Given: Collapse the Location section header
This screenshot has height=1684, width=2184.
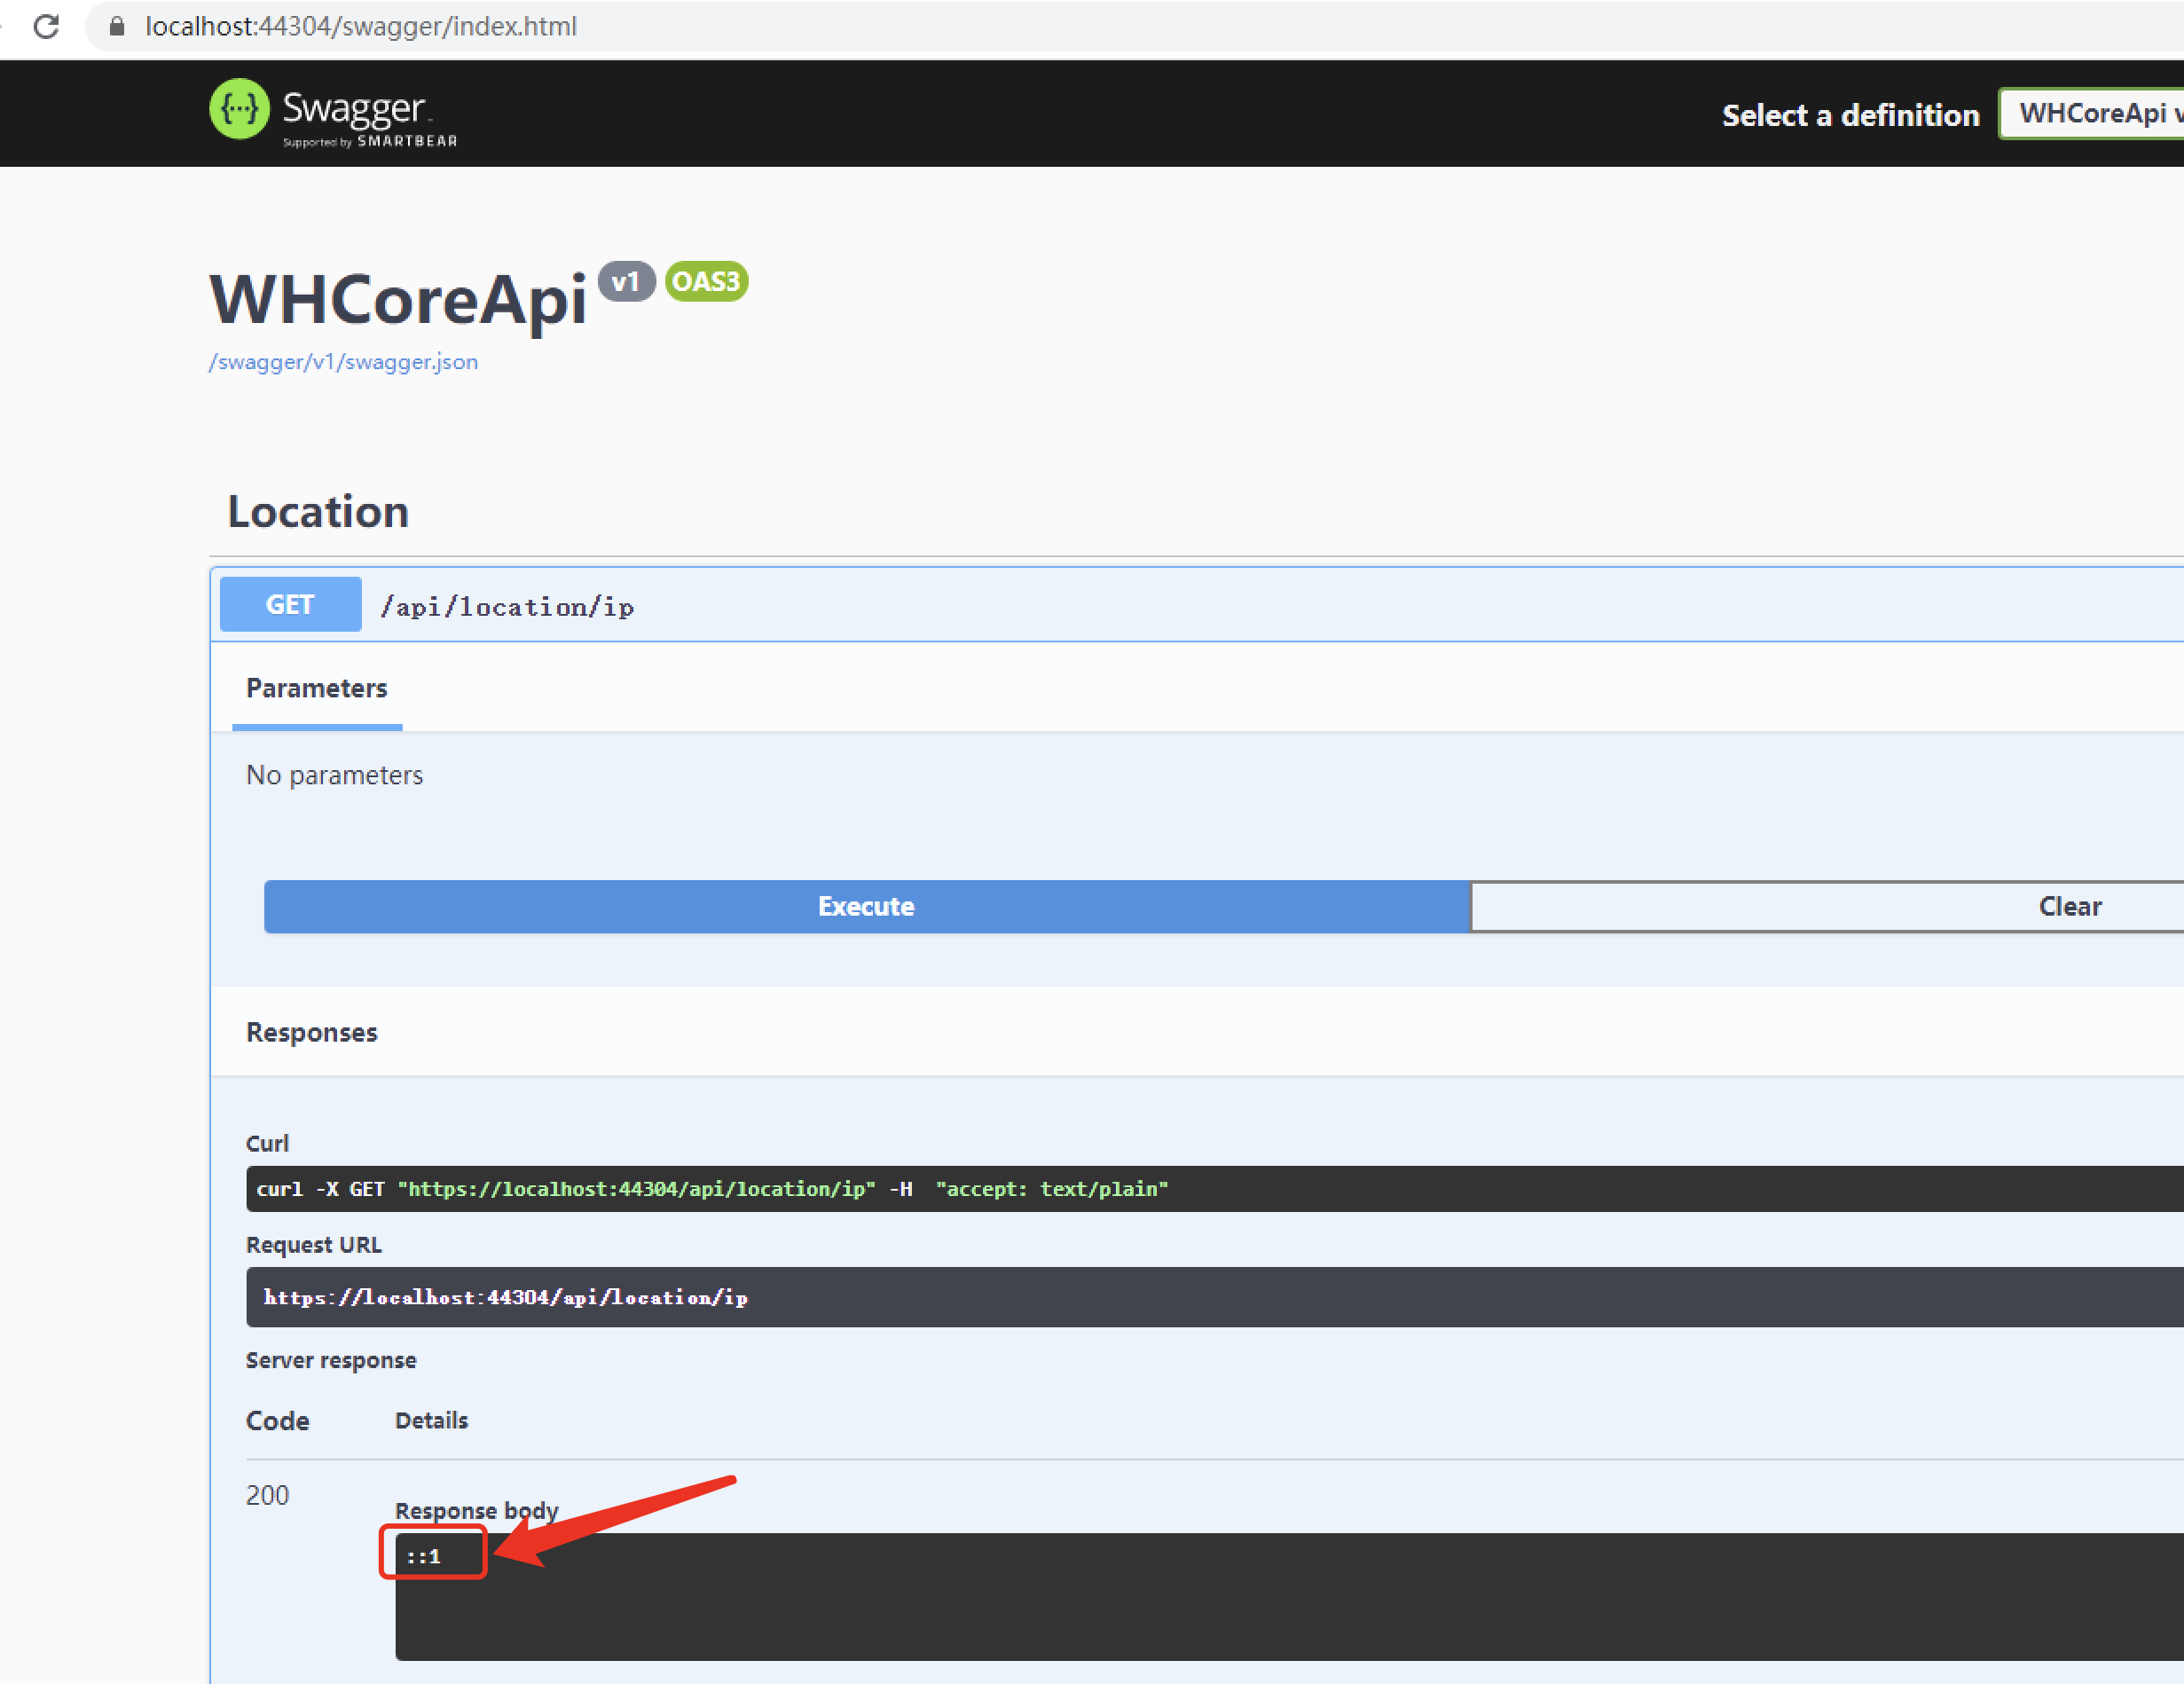Looking at the screenshot, I should click(x=318, y=512).
